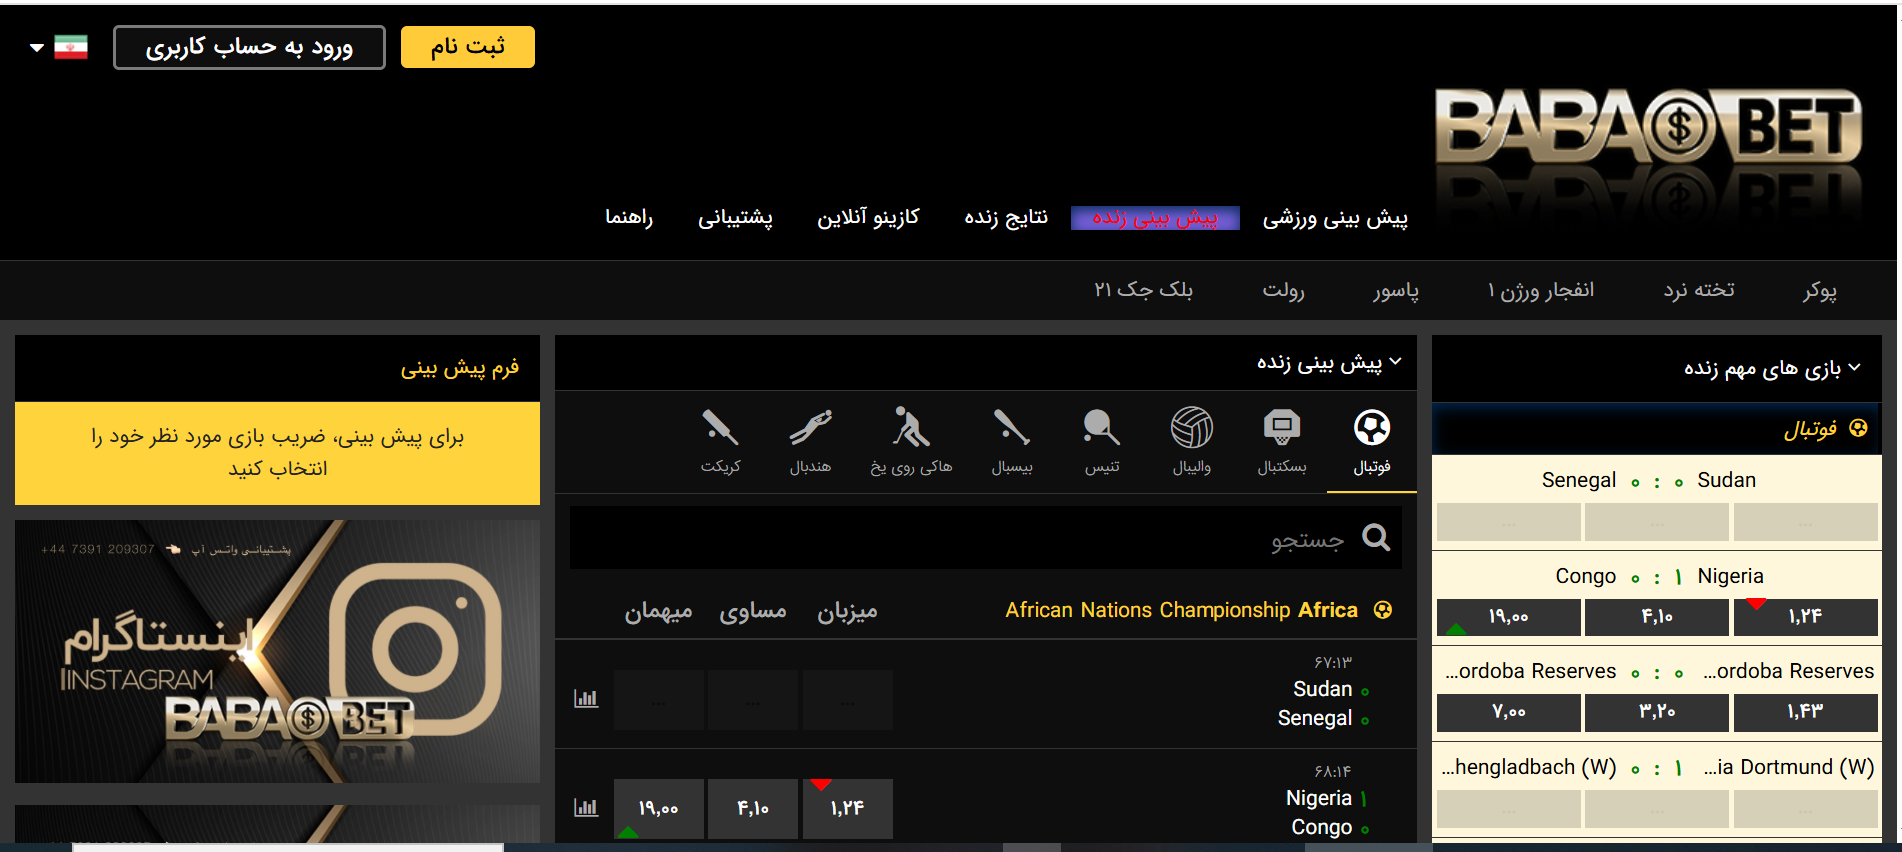Open backgammon (تخته نرد) game link

coord(1699,290)
